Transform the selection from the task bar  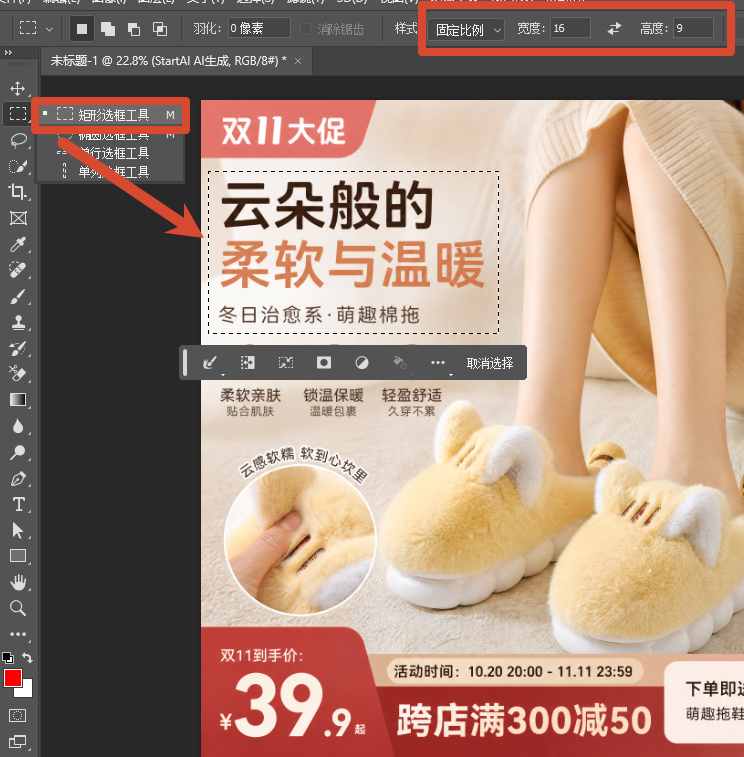click(286, 362)
